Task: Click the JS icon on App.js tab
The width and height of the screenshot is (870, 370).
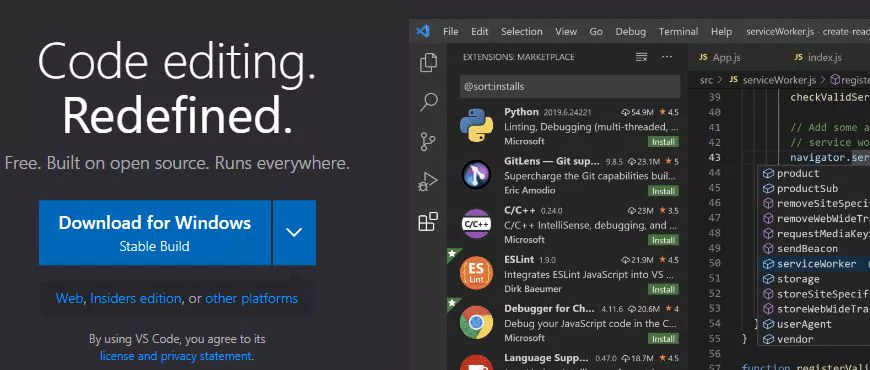Action: tap(703, 58)
